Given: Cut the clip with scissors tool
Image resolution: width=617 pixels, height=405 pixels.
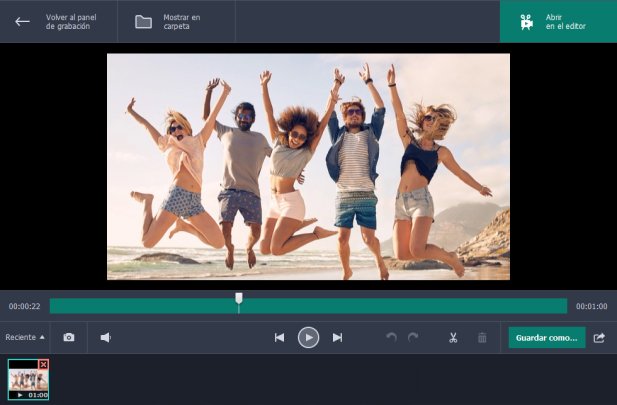Looking at the screenshot, I should 453,337.
